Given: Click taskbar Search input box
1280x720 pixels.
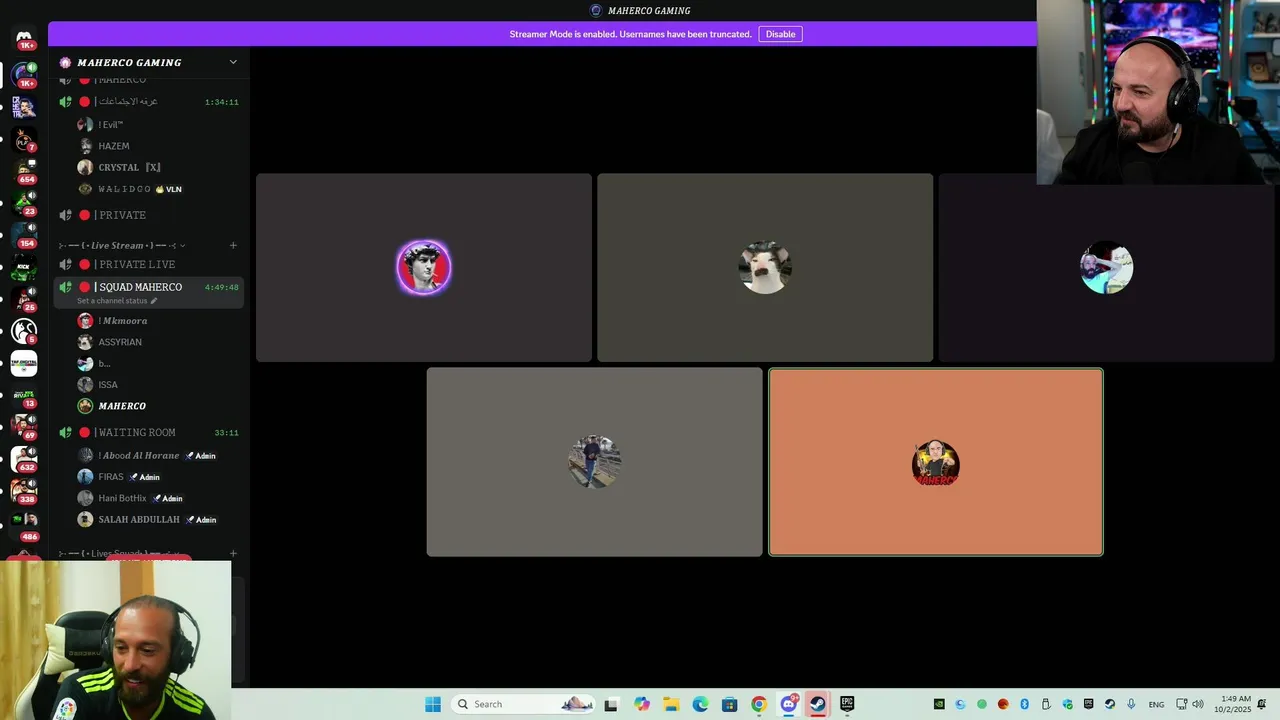Looking at the screenshot, I should coord(522,704).
